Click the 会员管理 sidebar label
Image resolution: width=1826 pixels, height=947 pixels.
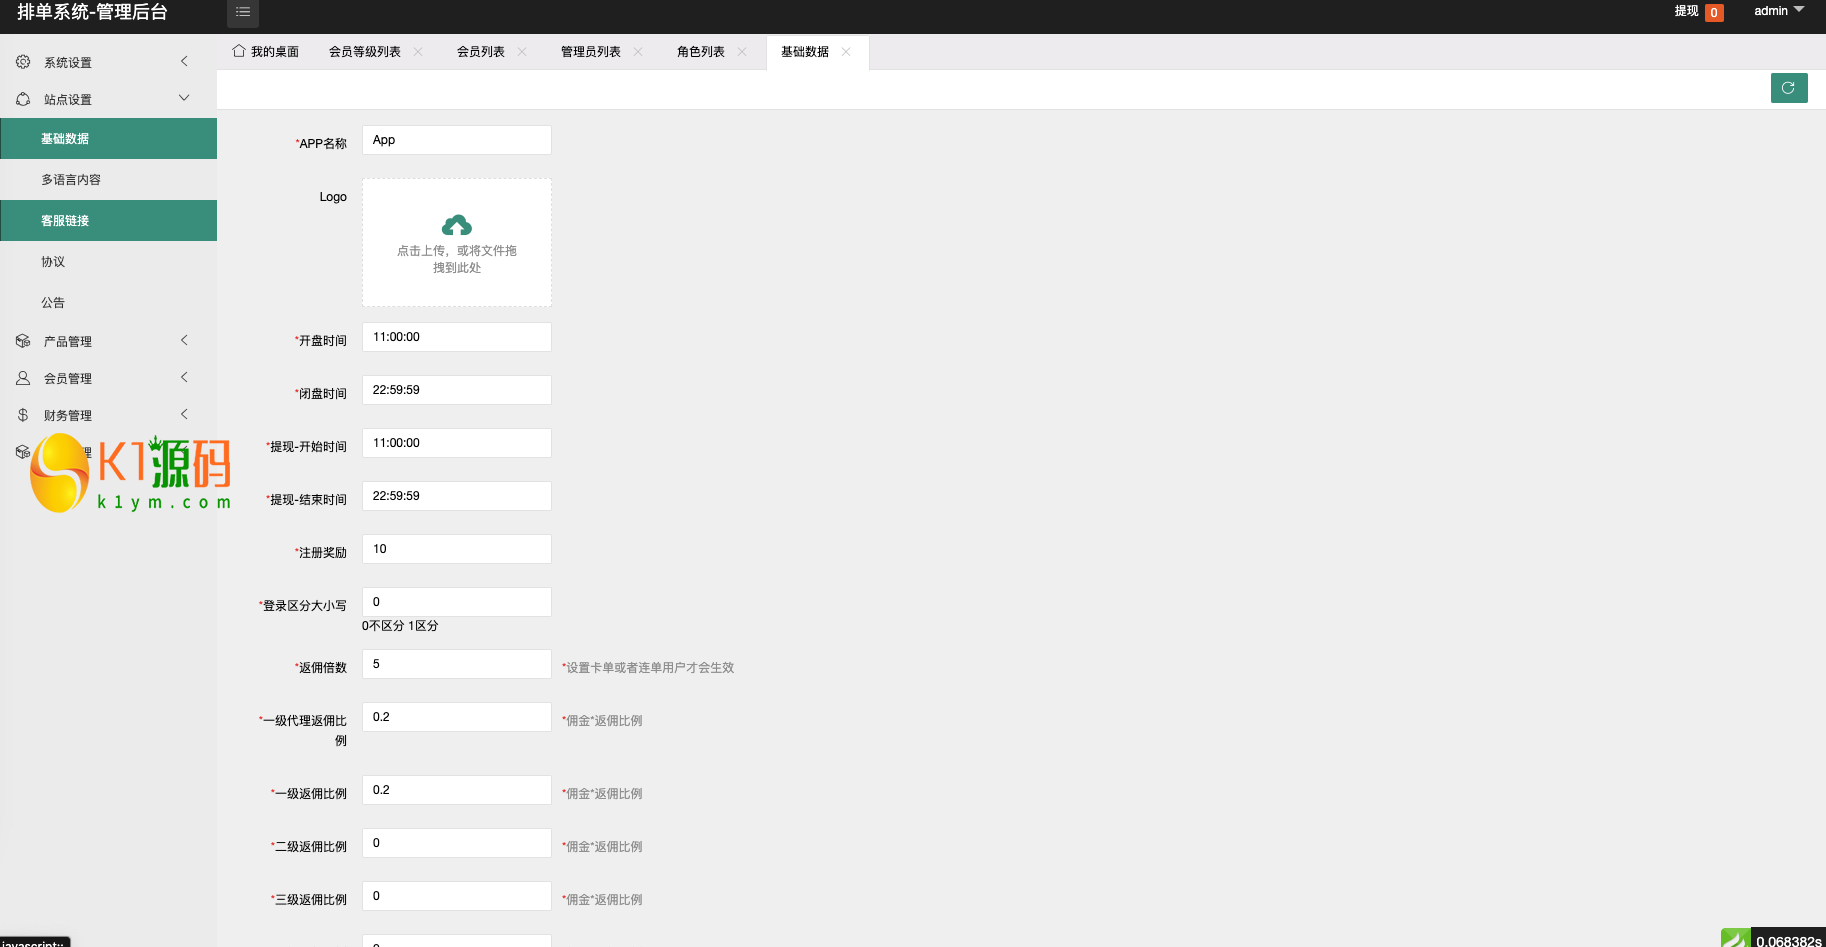click(68, 379)
